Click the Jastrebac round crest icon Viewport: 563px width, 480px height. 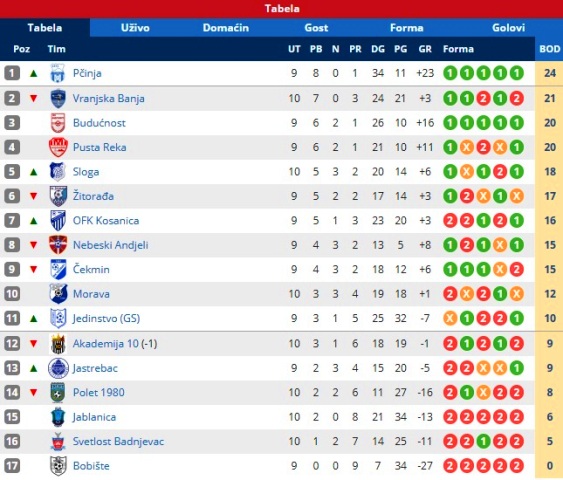click(58, 368)
